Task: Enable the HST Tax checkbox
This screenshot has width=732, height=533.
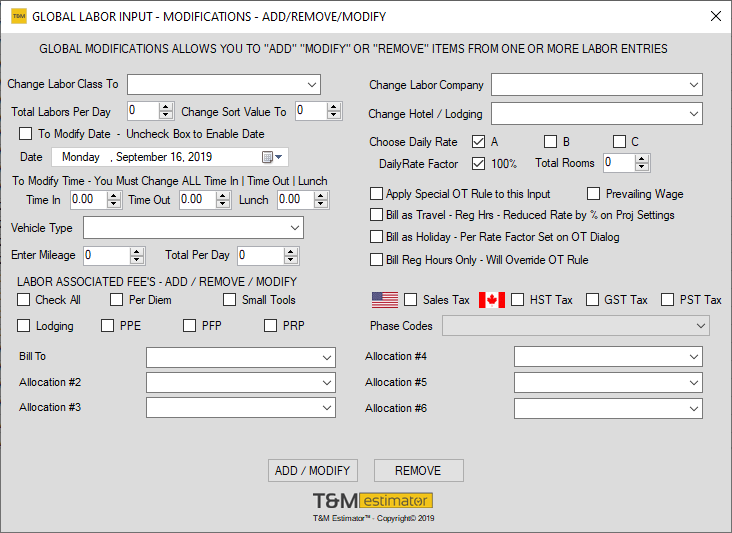Action: [x=518, y=300]
